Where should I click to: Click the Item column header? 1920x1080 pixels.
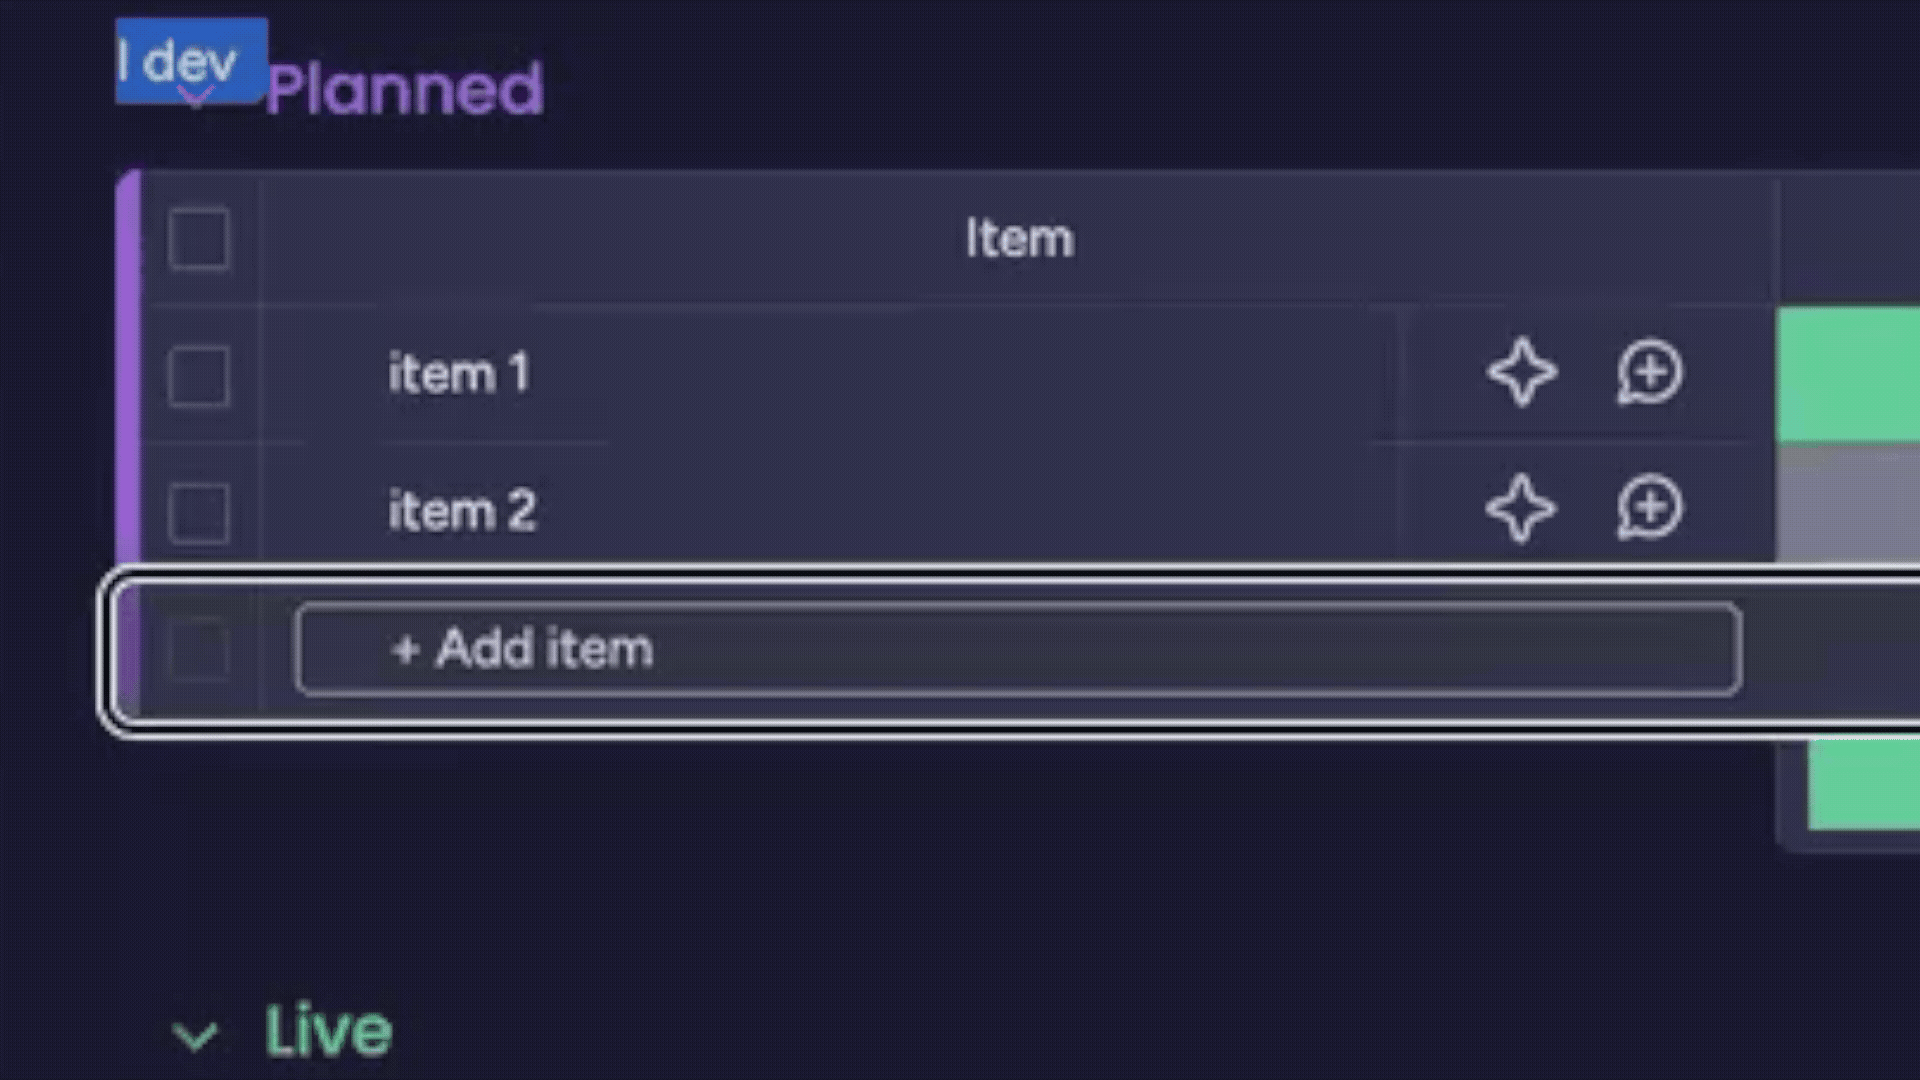pos(1020,238)
